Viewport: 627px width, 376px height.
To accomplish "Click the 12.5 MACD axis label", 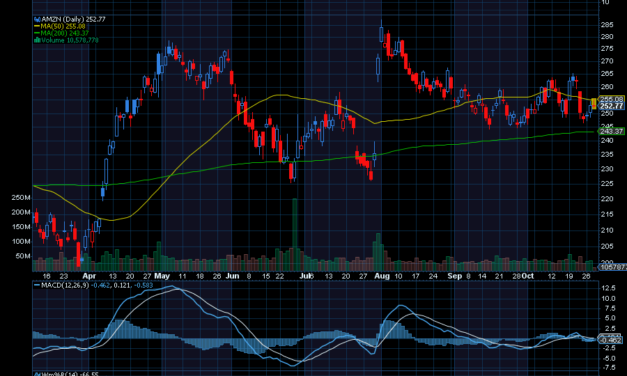I will [608, 288].
